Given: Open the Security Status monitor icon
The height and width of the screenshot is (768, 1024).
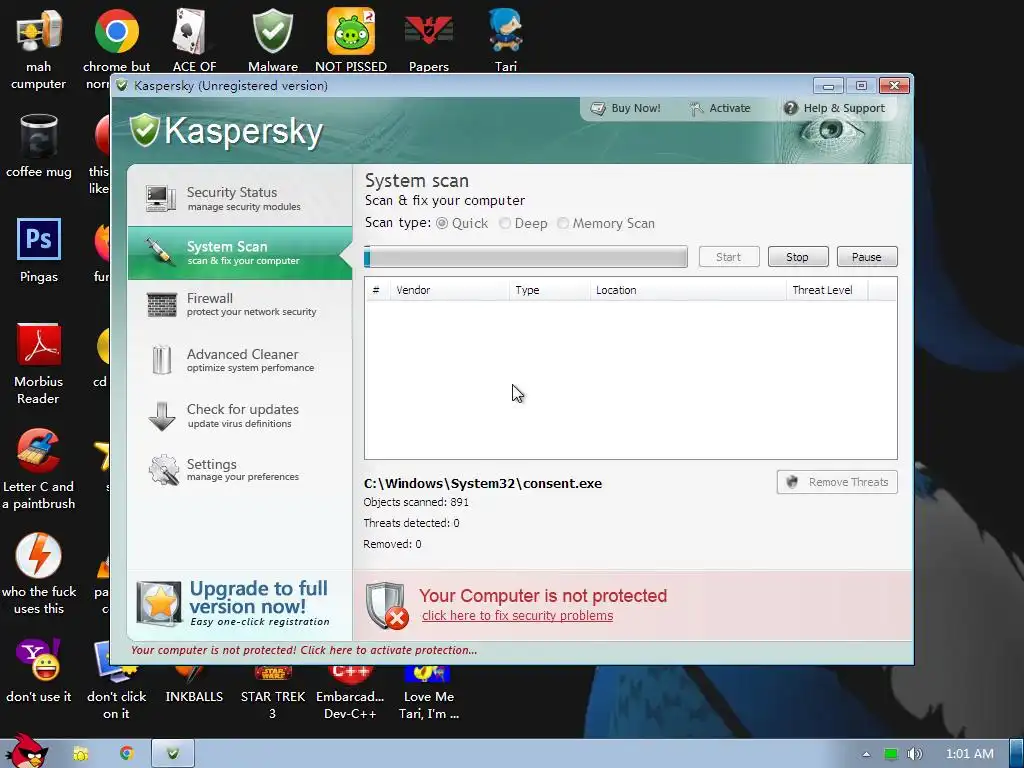Looking at the screenshot, I should coord(161,198).
